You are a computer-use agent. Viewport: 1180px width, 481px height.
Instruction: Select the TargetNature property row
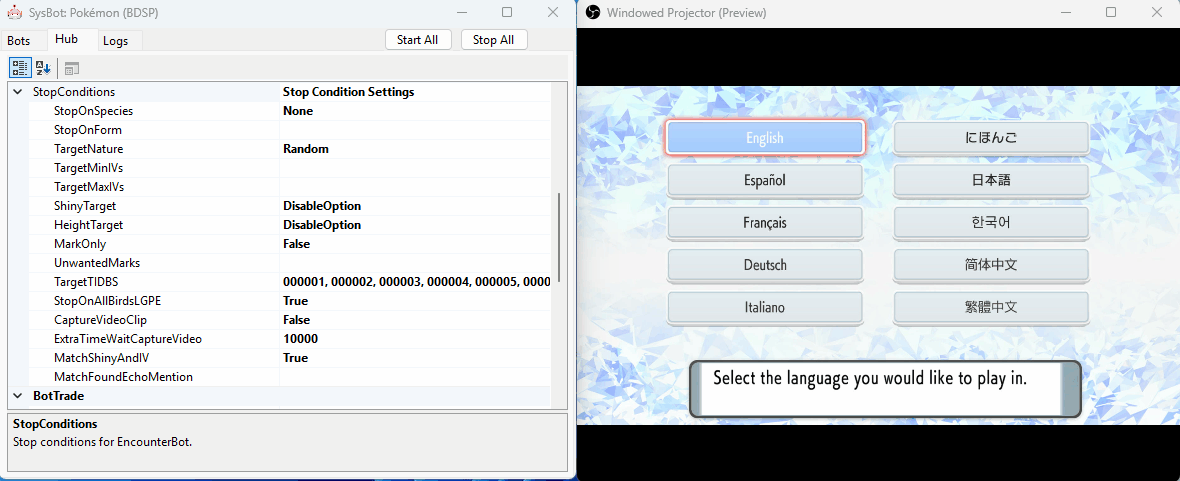(x=290, y=149)
